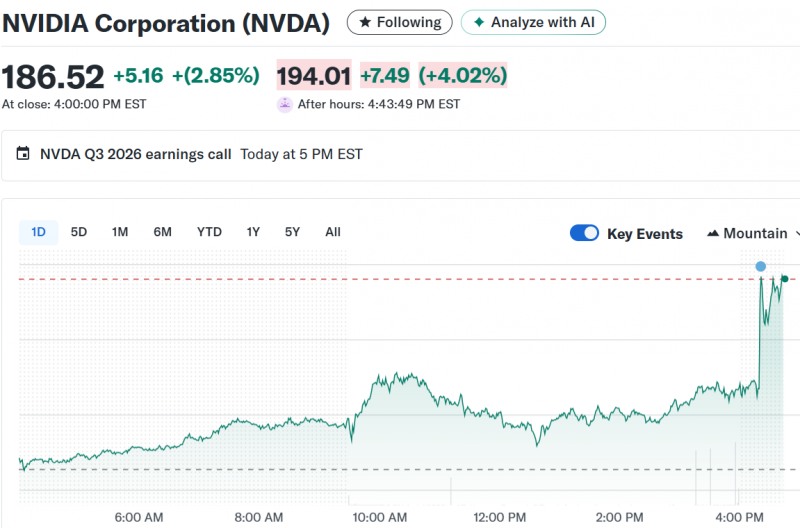Show the All time range
Viewport: 800px width, 528px height.
click(333, 232)
